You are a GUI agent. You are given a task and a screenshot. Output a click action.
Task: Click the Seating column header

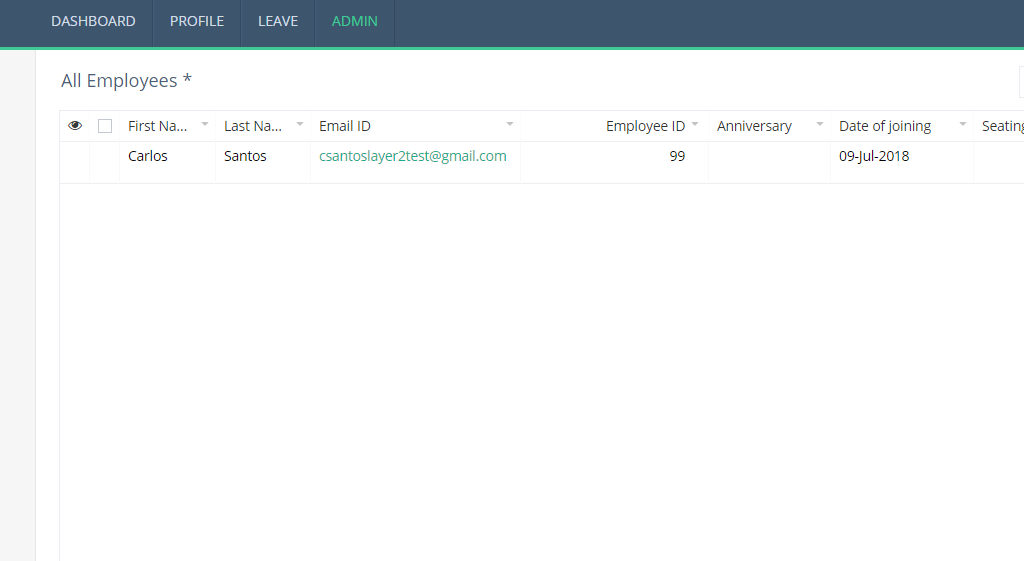(1002, 126)
